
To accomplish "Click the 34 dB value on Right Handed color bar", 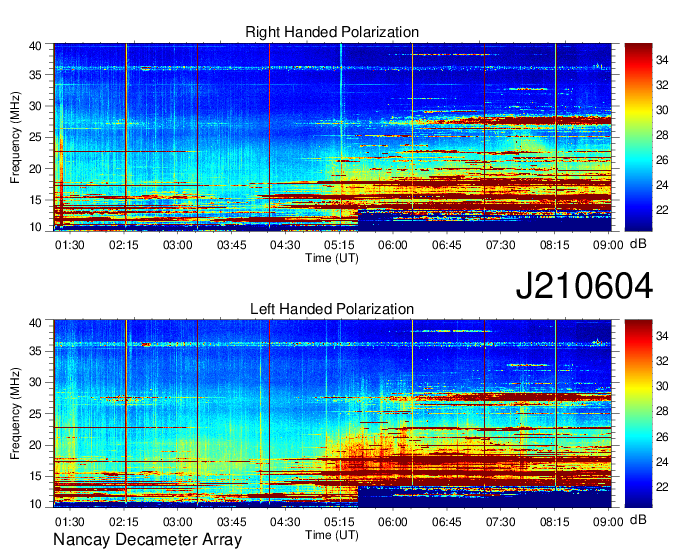I will (662, 60).
